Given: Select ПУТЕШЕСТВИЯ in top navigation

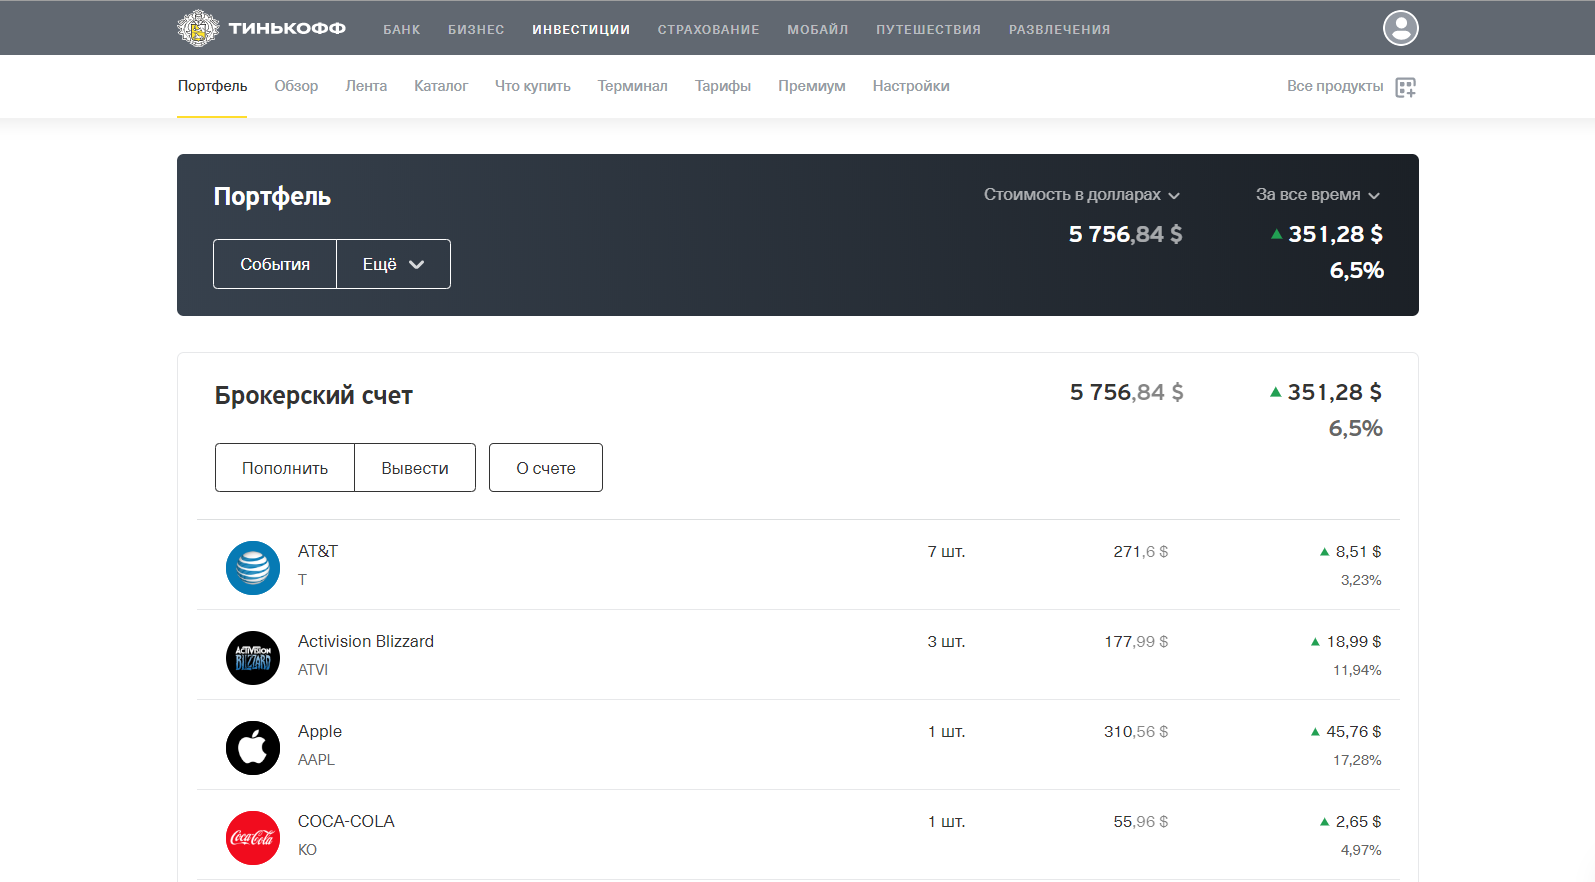Looking at the screenshot, I should pos(929,30).
